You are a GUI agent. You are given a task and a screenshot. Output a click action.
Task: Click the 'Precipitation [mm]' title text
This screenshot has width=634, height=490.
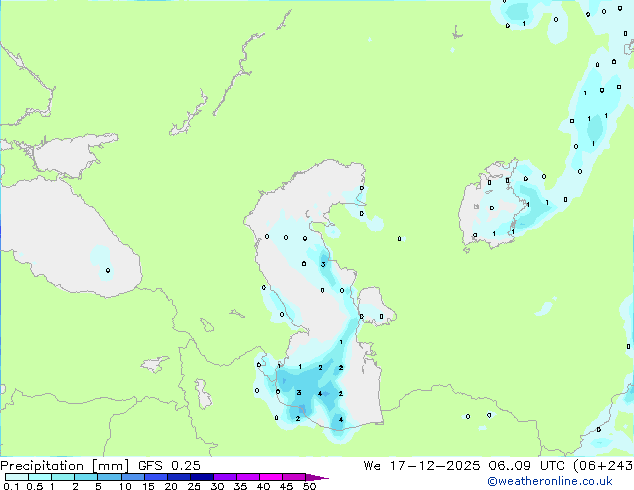pos(65,466)
